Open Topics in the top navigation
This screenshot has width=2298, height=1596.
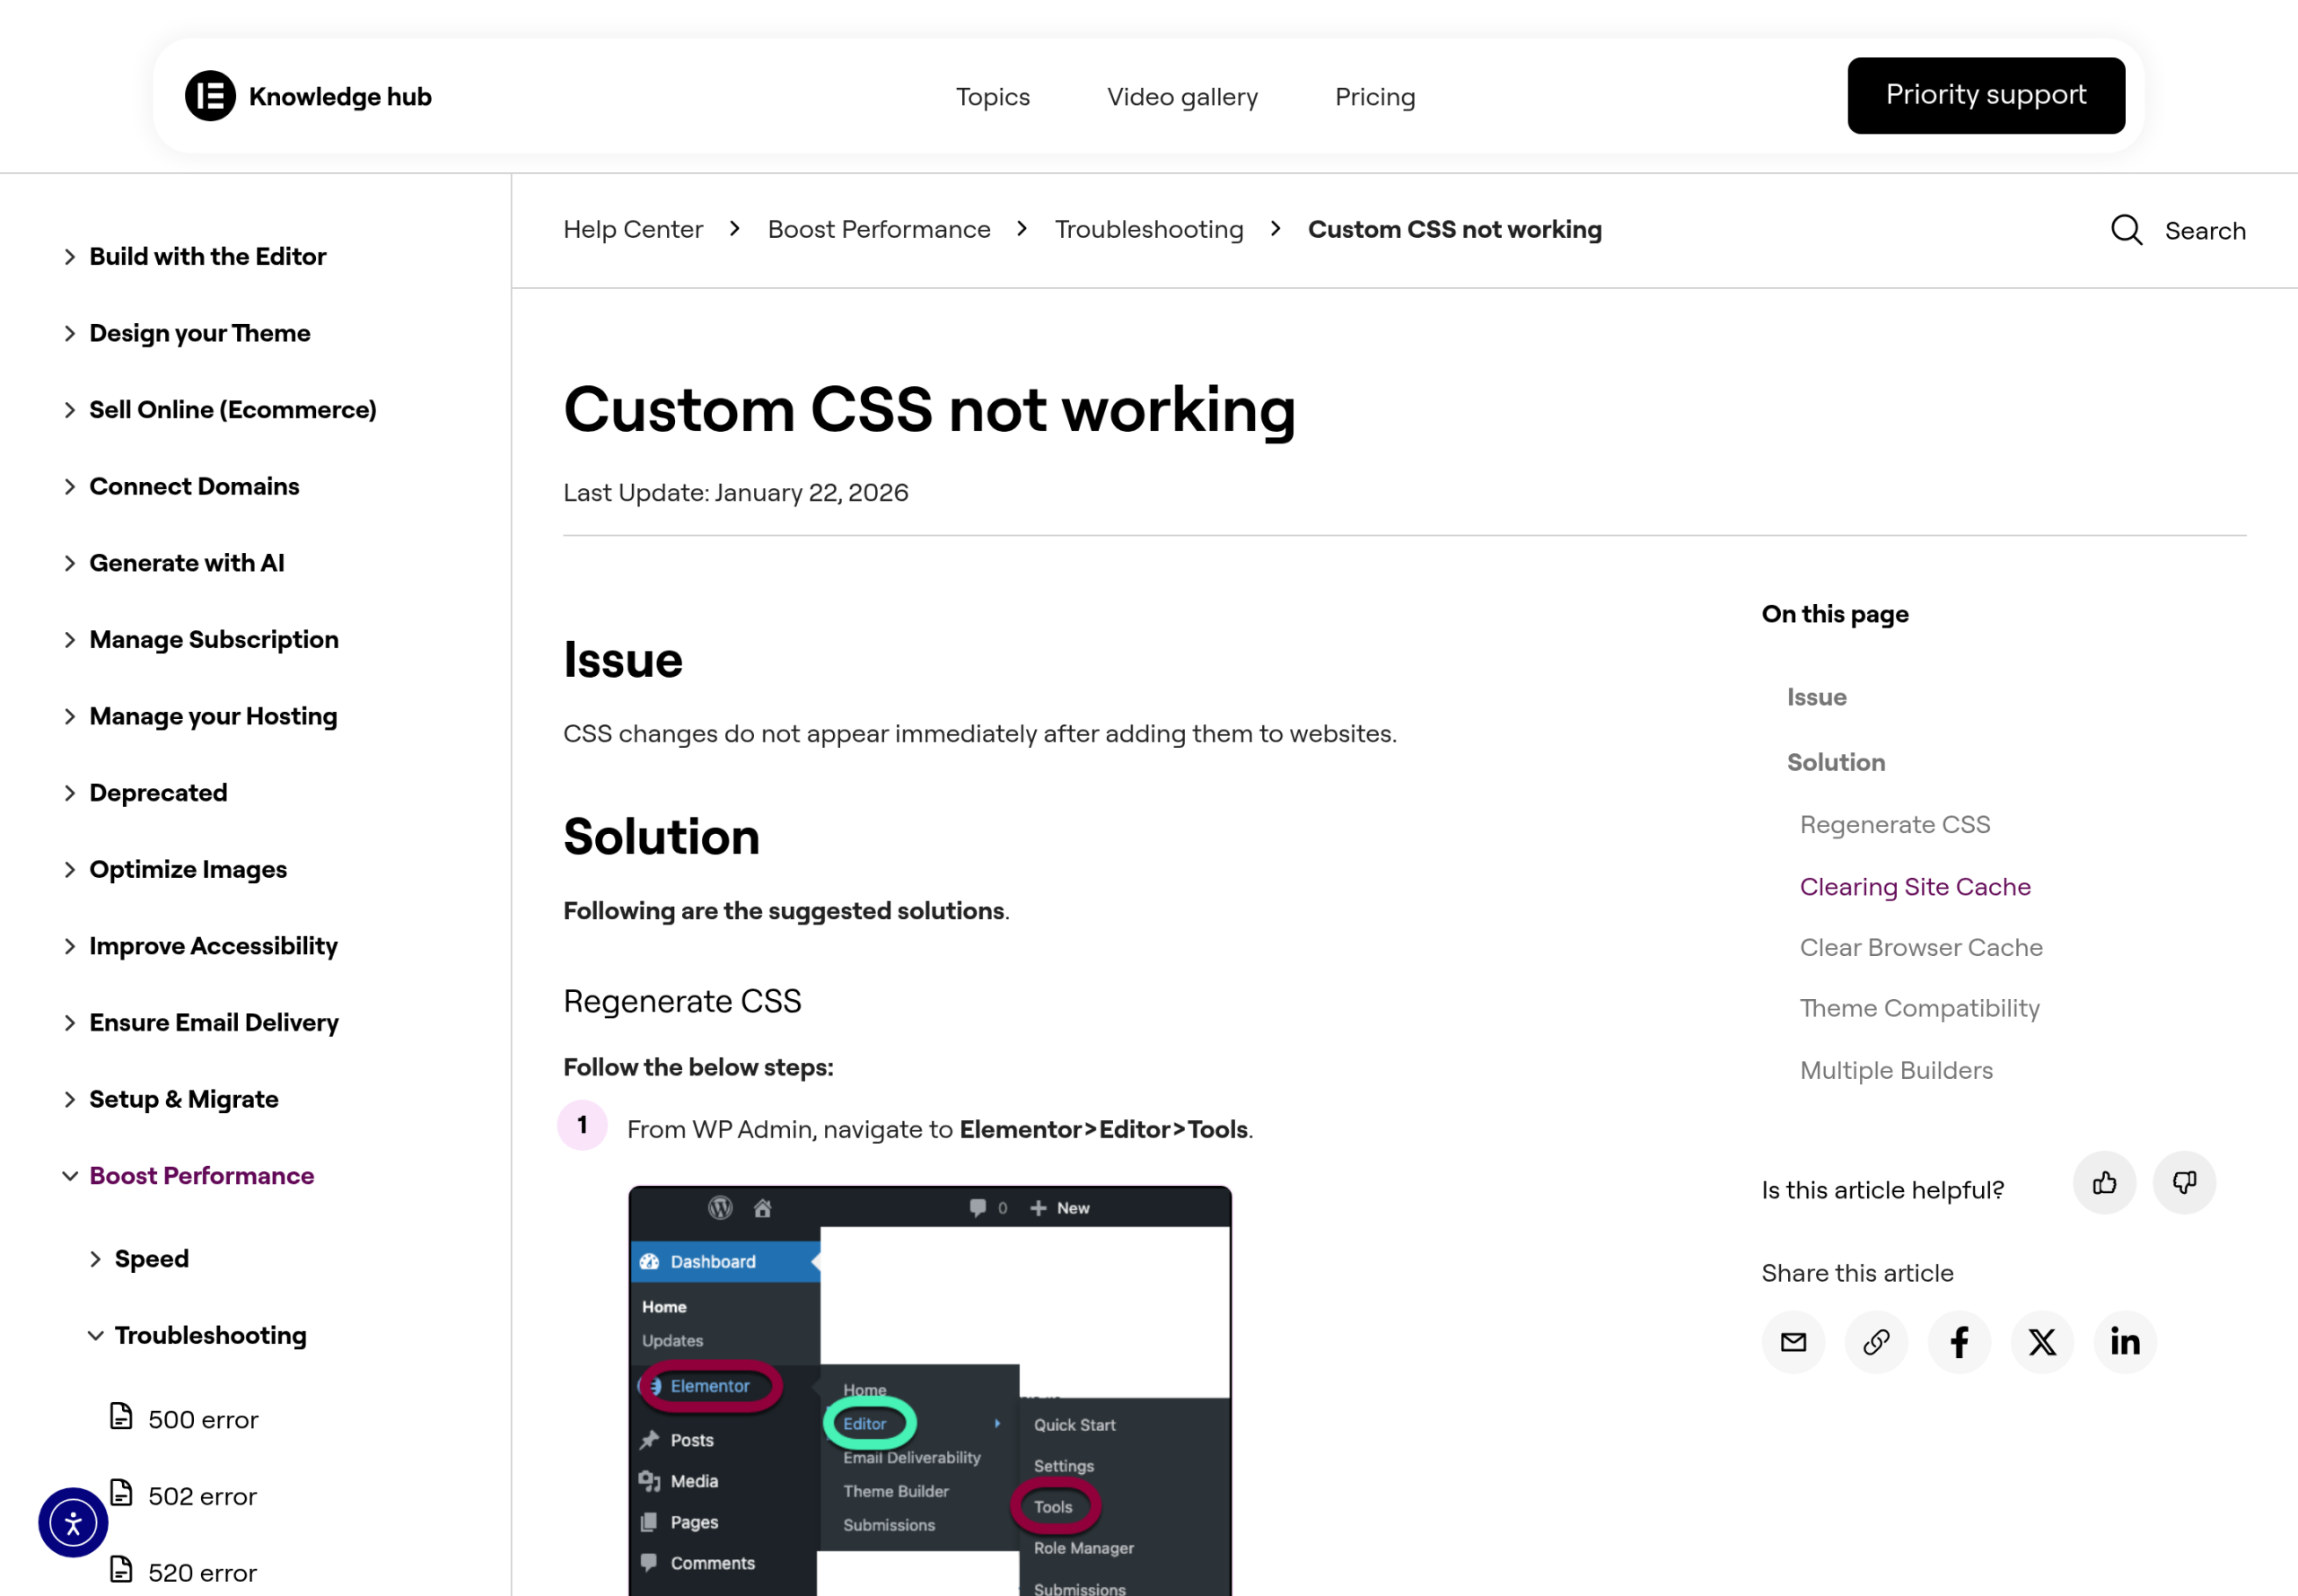coord(992,97)
